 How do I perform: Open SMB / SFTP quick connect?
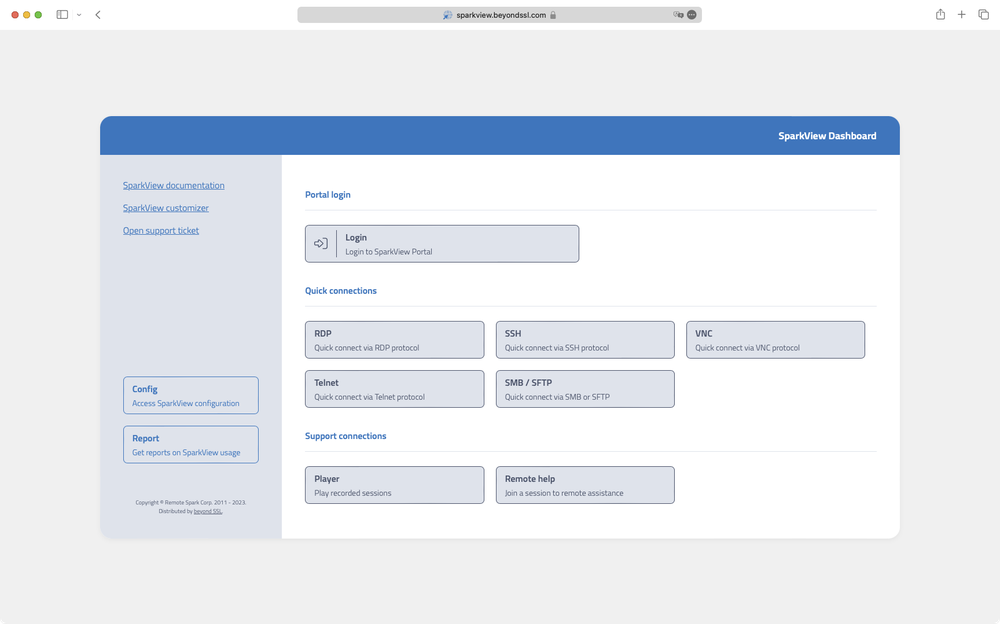pyautogui.click(x=585, y=389)
